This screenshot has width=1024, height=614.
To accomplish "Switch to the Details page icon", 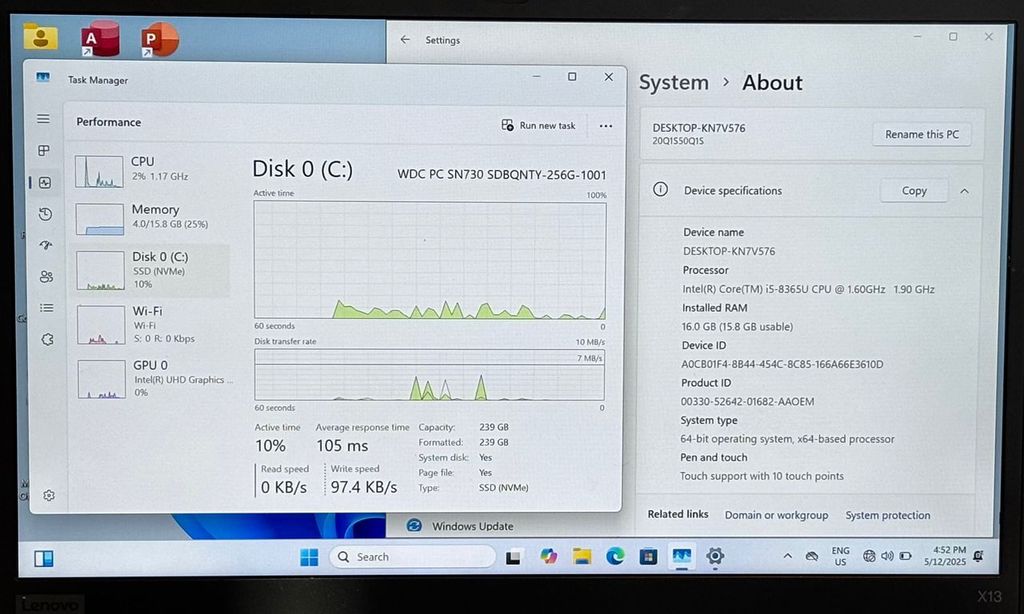I will (46, 308).
